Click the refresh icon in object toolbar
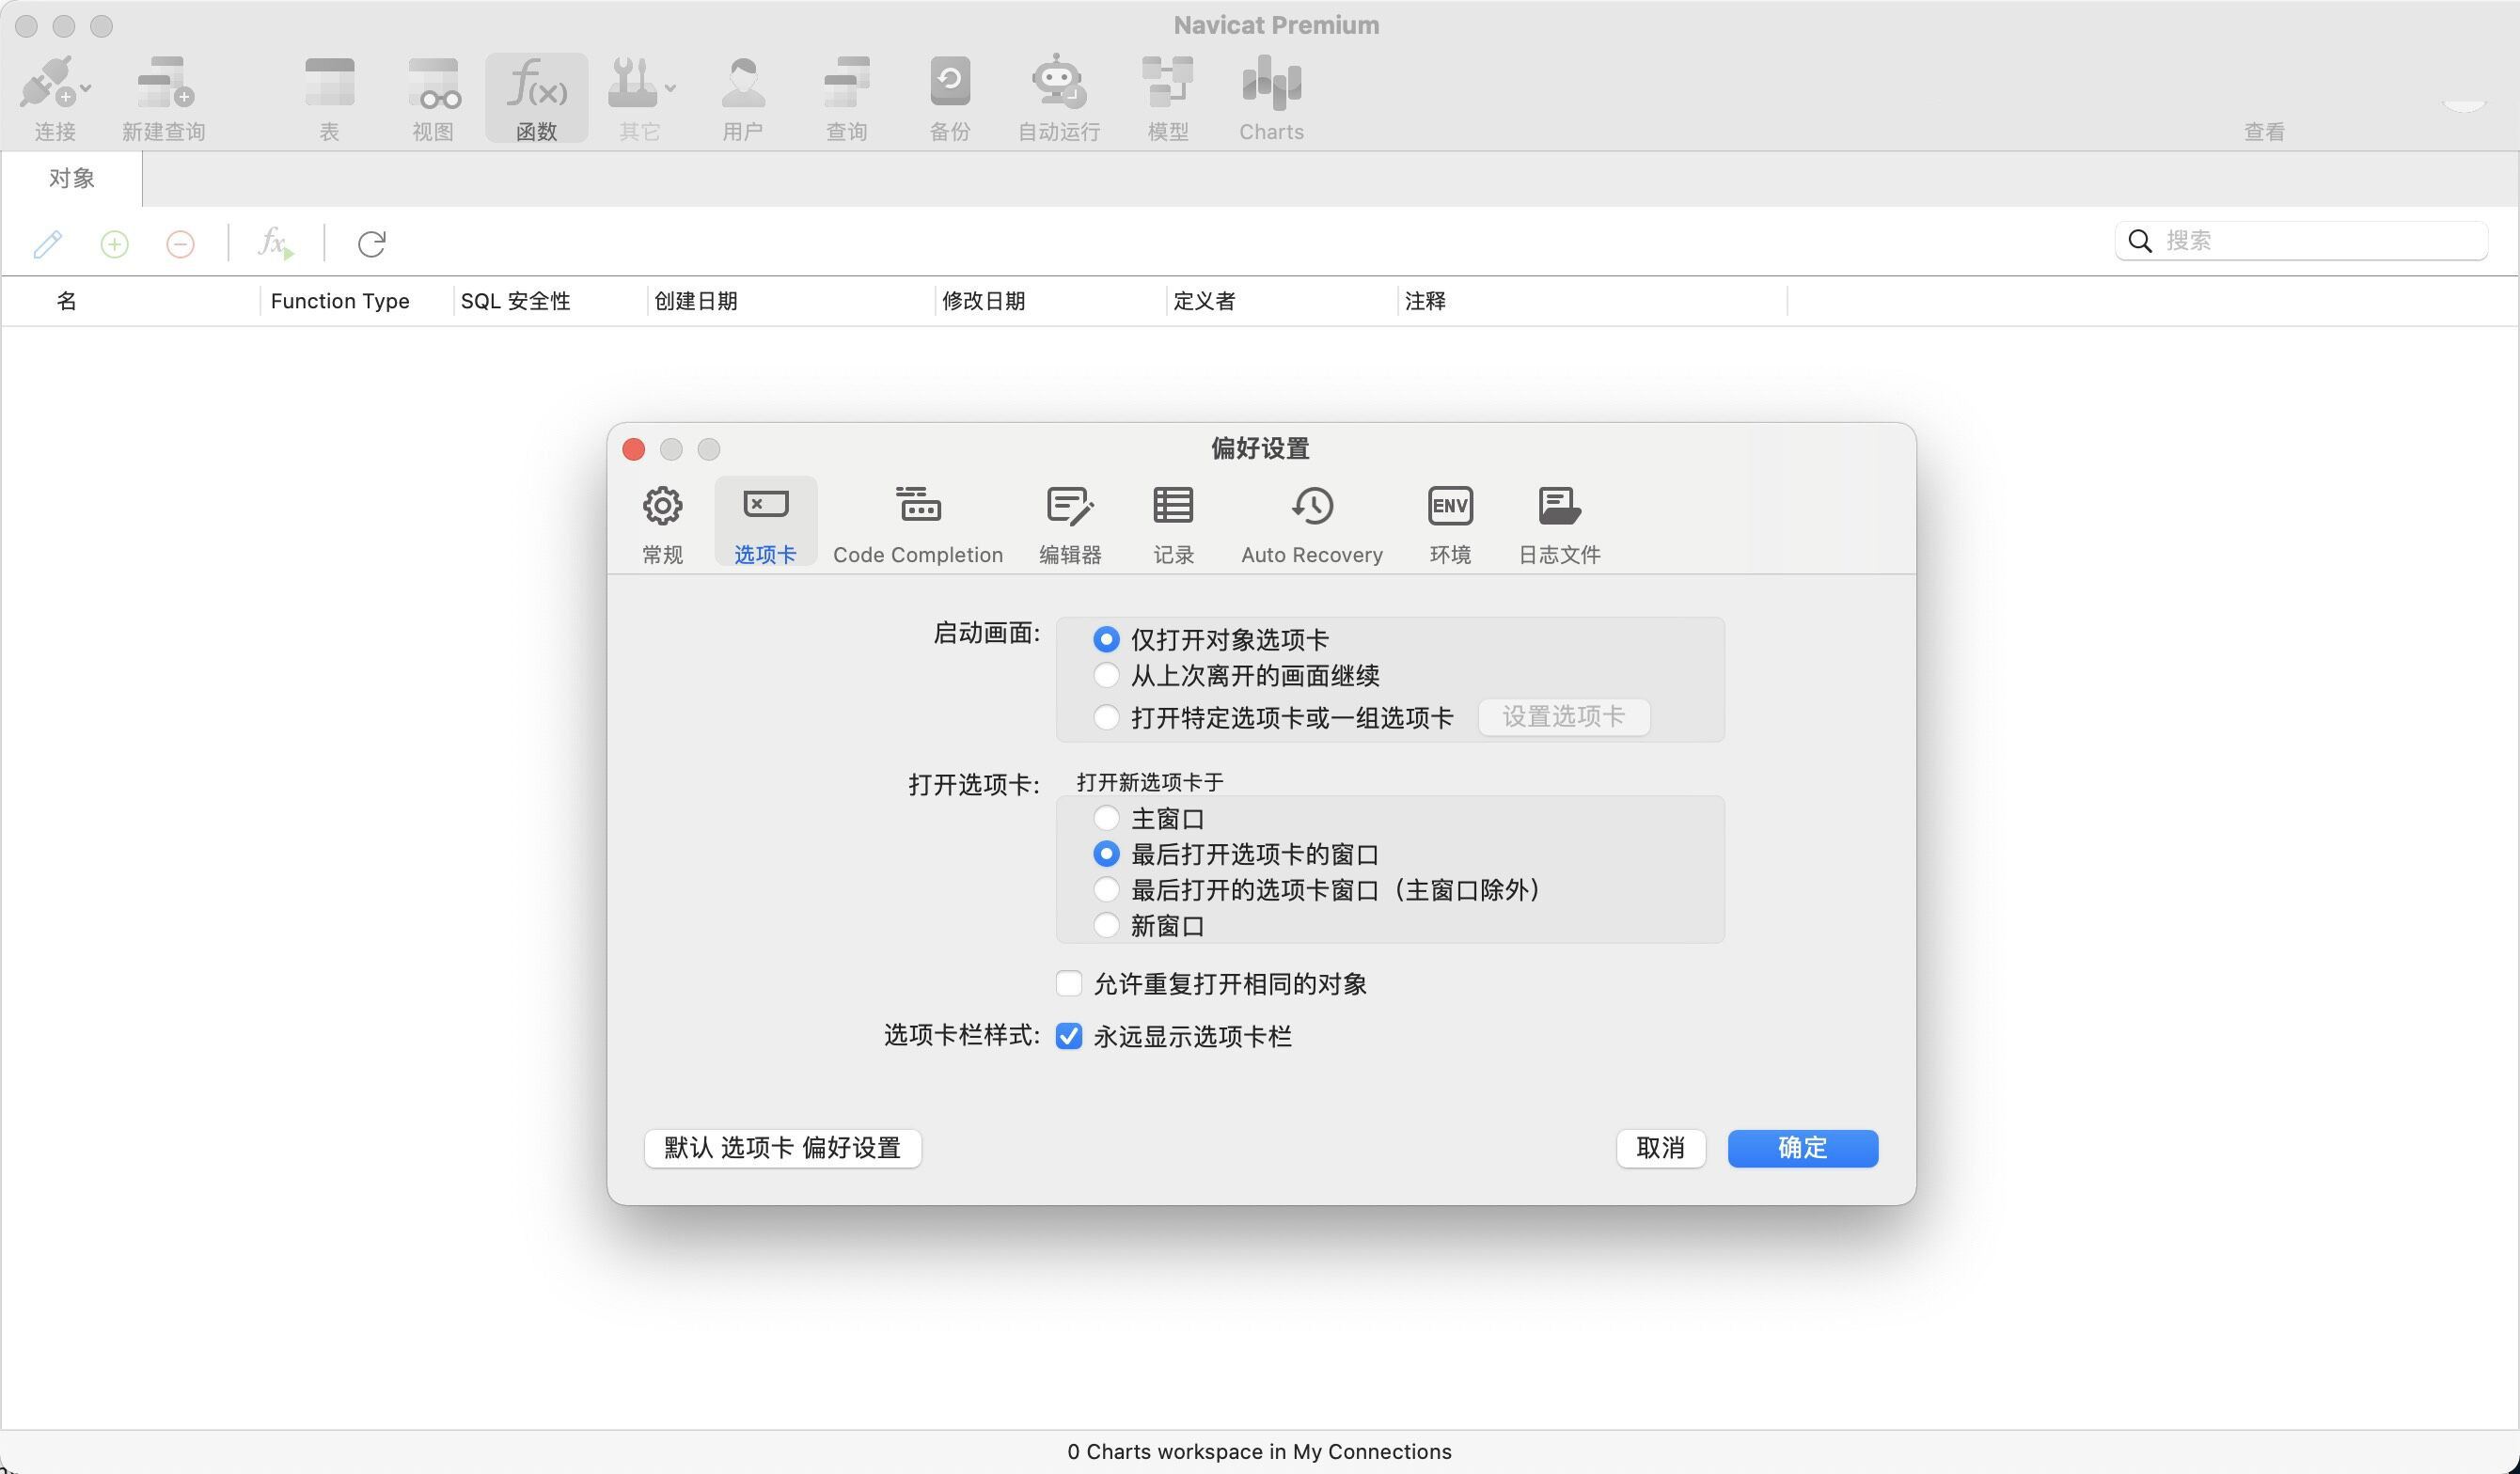This screenshot has width=2520, height=1474. (371, 243)
